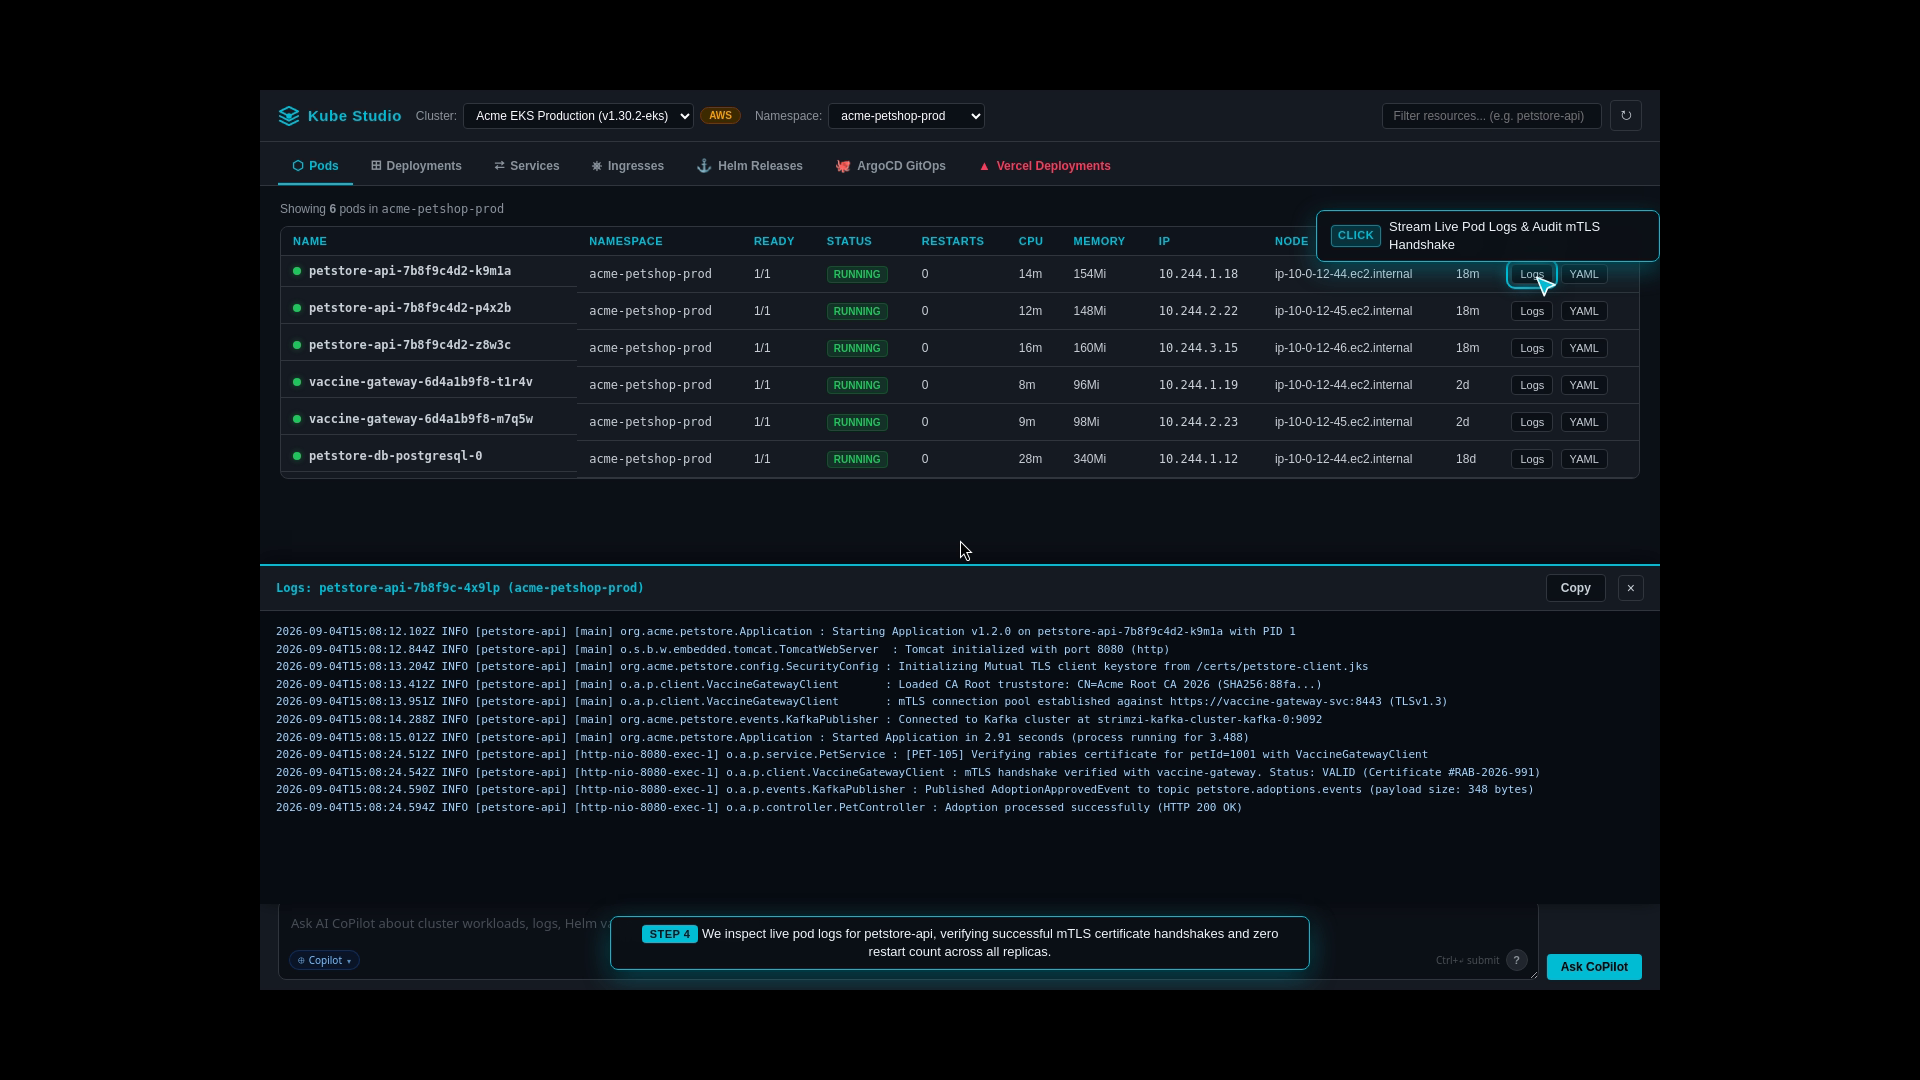
Task: Click the "Connected to Kafka cluster" log line
Action: [x=799, y=719]
